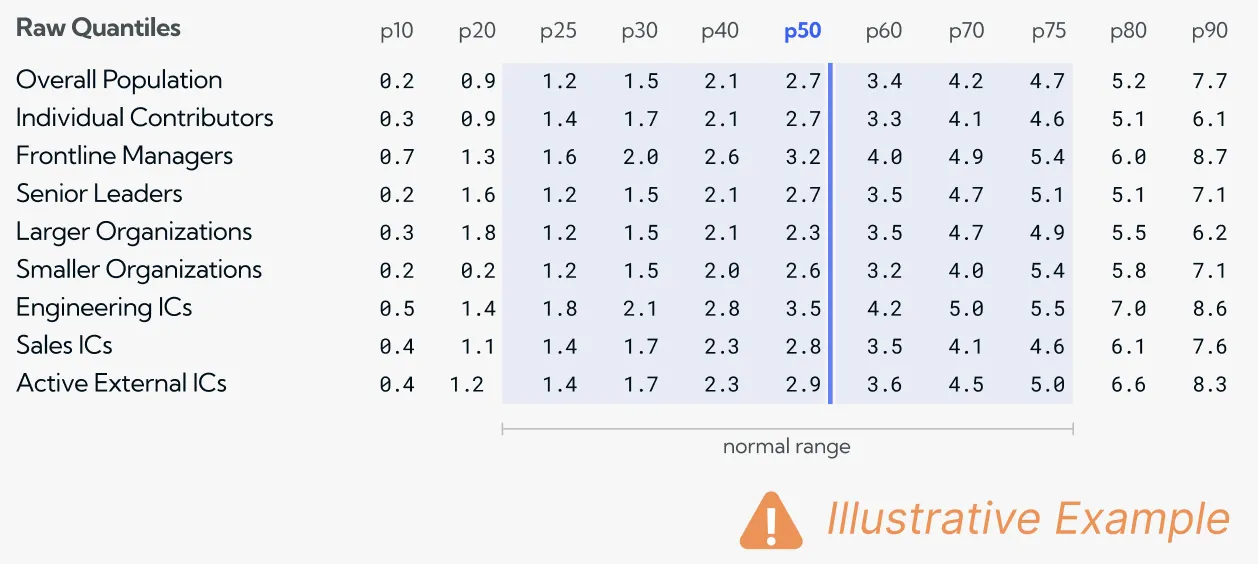This screenshot has height=564, width=1258.
Task: Select the p50 value for Larger Organizations
Action: (802, 233)
